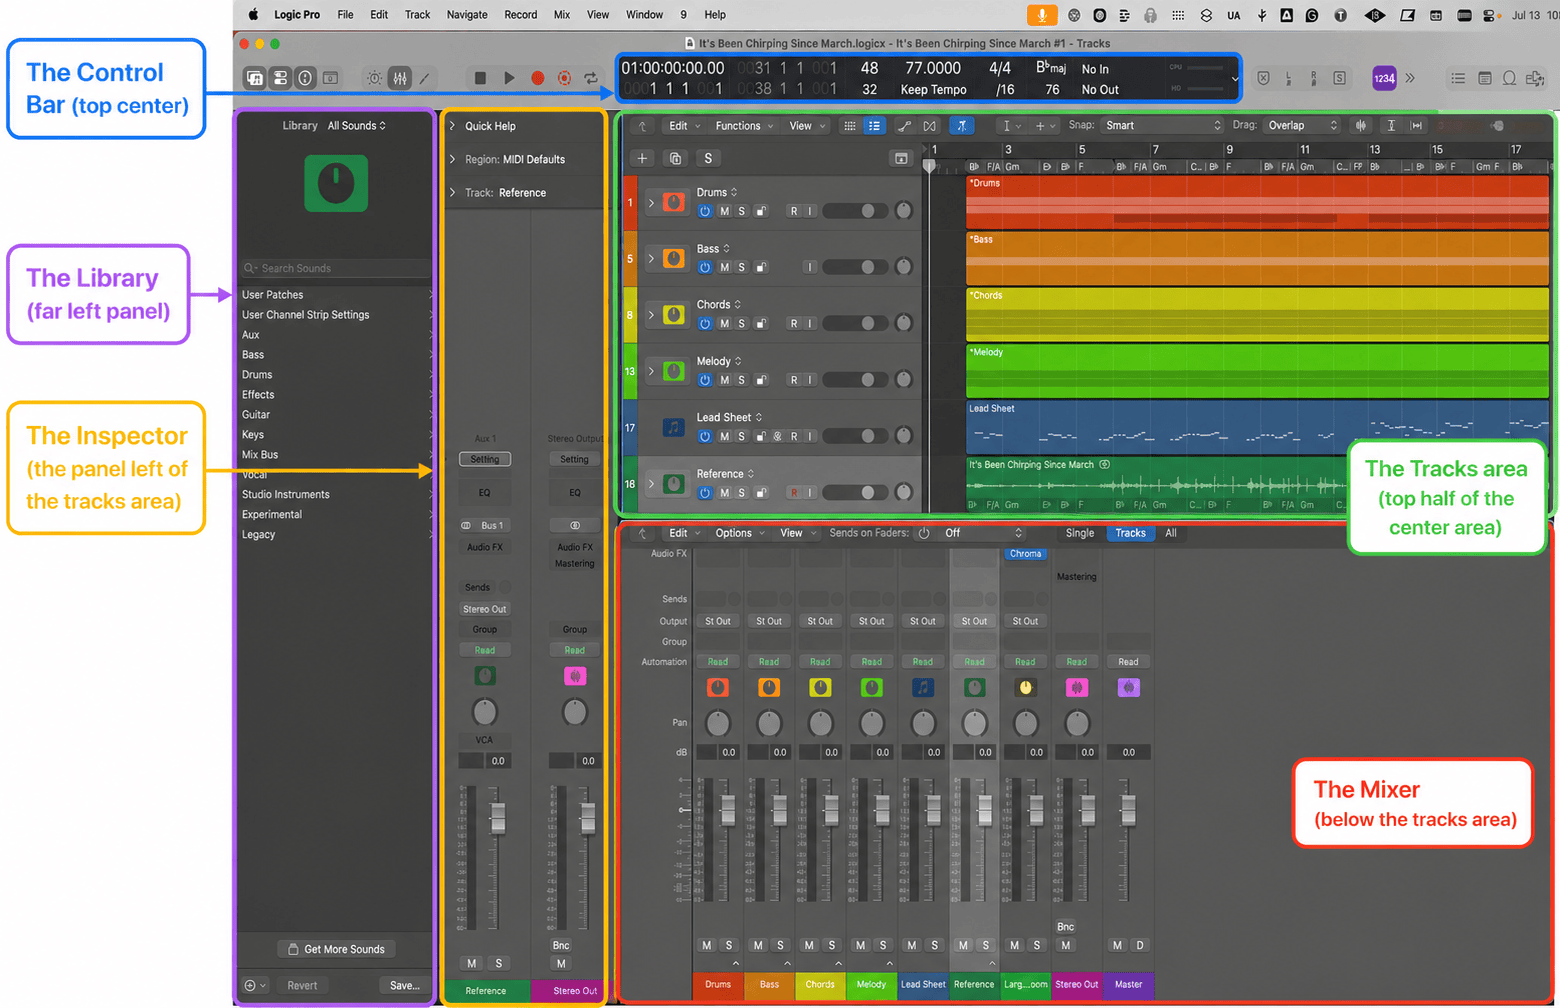Switch tracks area to grid view button
The height and width of the screenshot is (1008, 1560).
point(849,126)
